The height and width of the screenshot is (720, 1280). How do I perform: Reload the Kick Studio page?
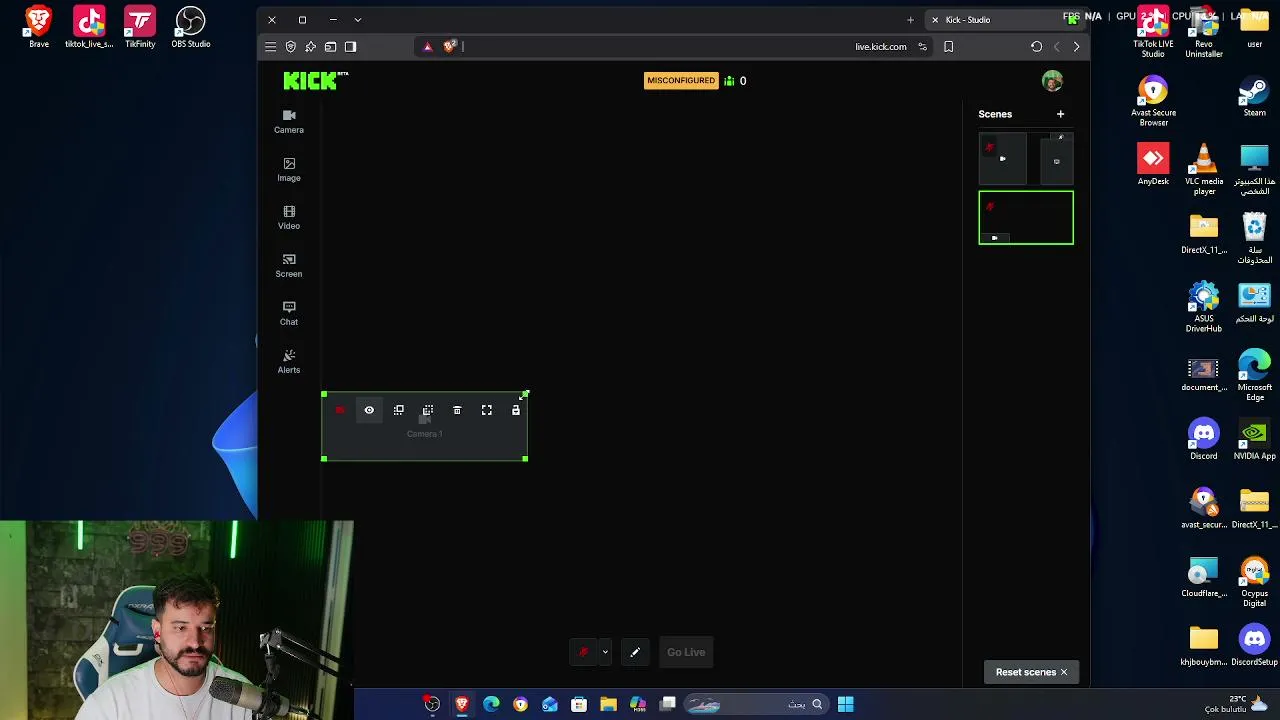(x=1037, y=47)
